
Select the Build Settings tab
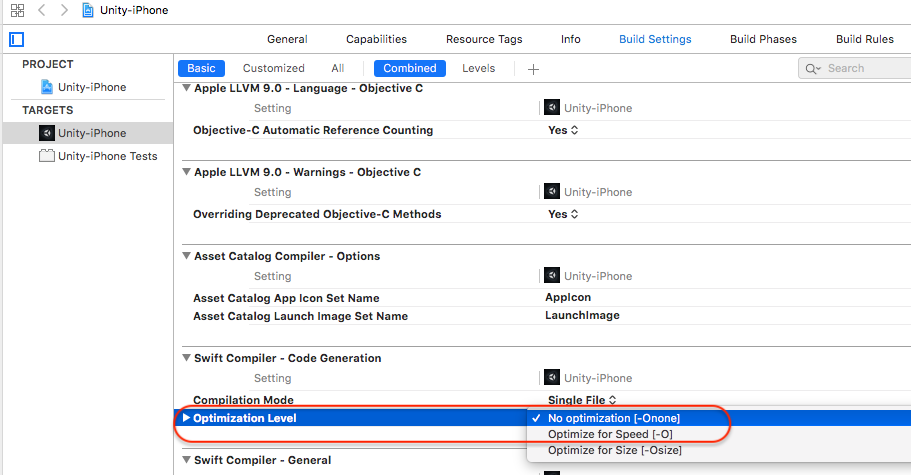pos(655,39)
